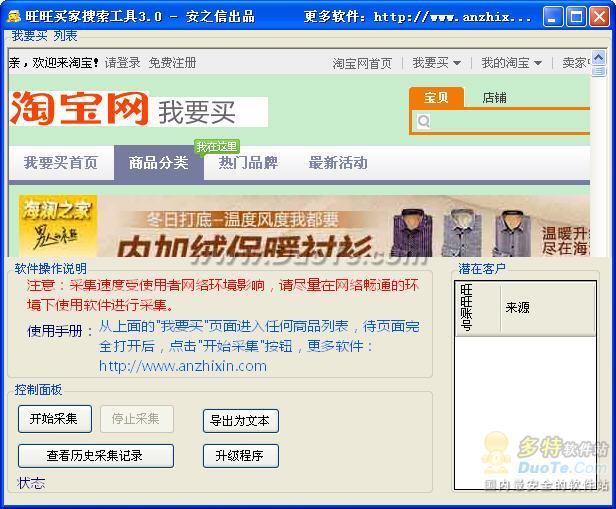Click the 淘淘之家 banner thumbnail

click(58, 226)
